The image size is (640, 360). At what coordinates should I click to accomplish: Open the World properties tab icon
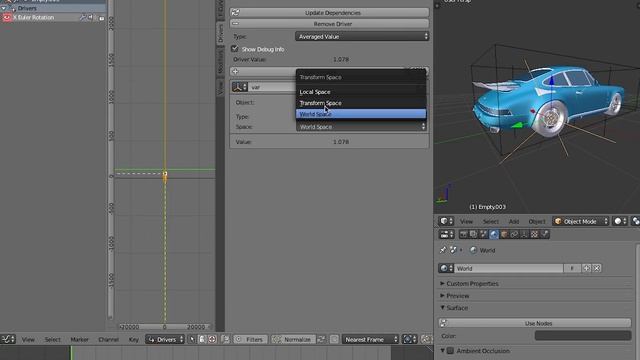pos(494,234)
